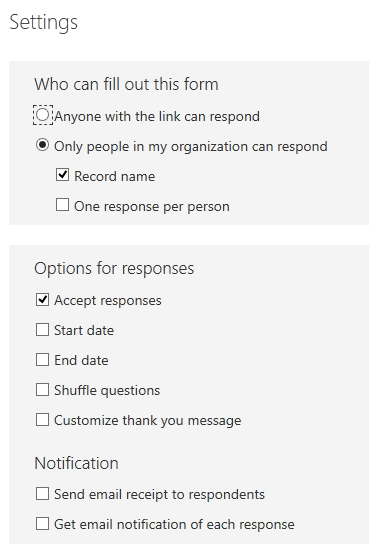Uncheck the Record name checkbox
Screen dimensions: 380x554
(x=63, y=175)
